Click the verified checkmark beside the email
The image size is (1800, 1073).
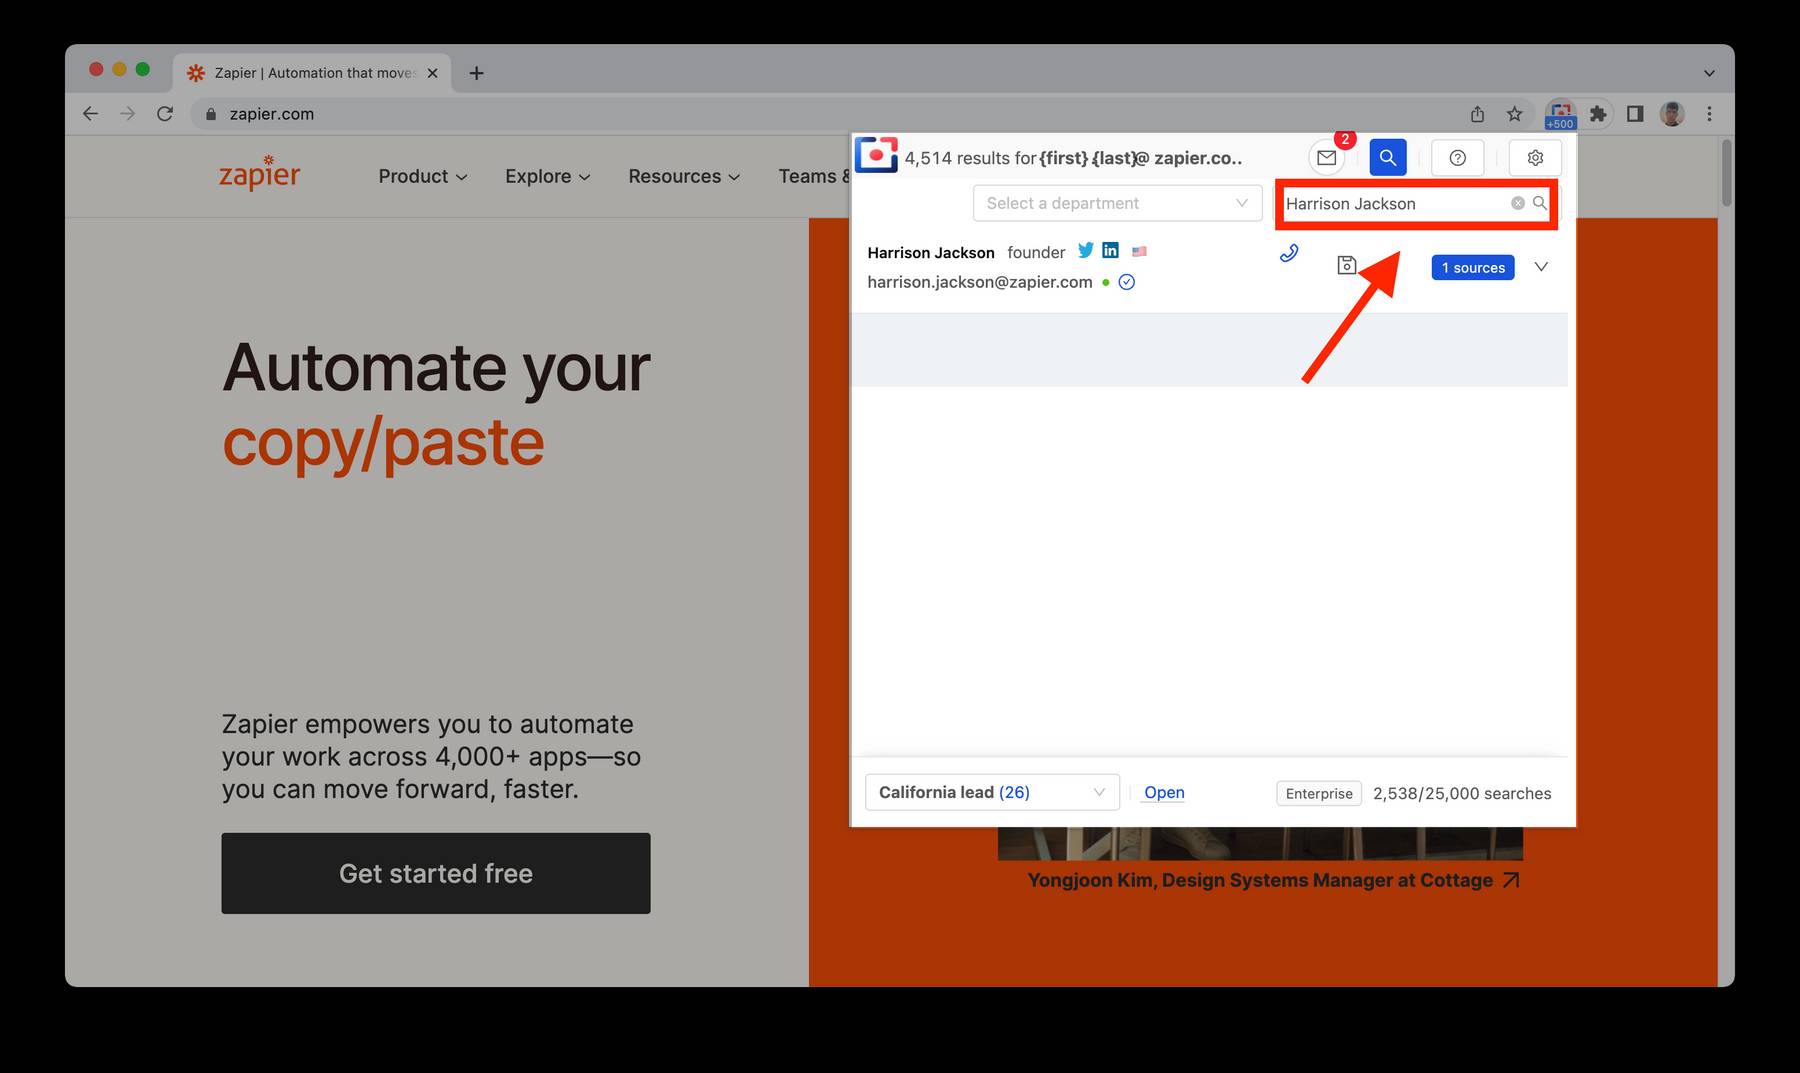click(1127, 282)
